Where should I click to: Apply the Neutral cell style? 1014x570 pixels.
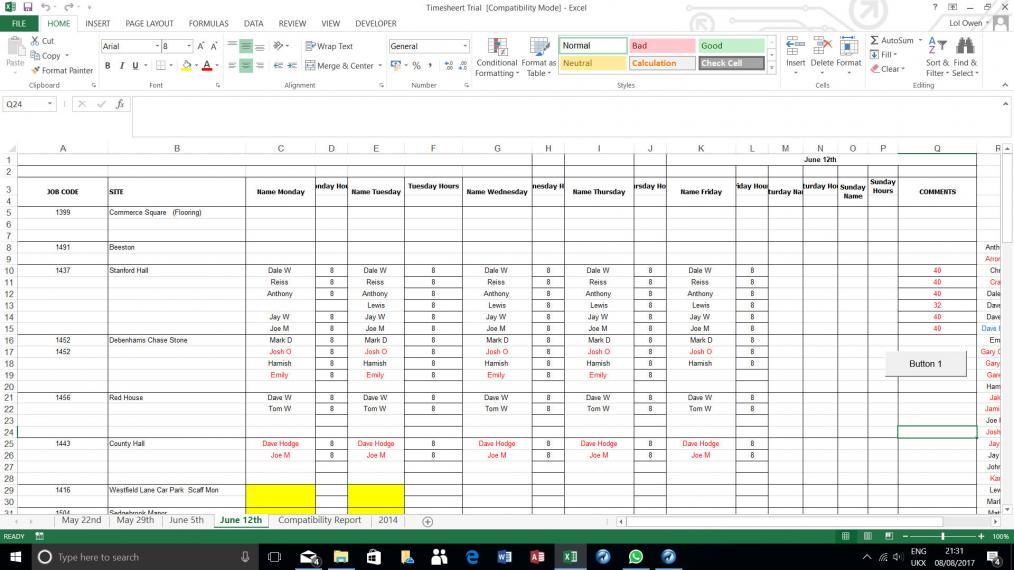point(592,63)
